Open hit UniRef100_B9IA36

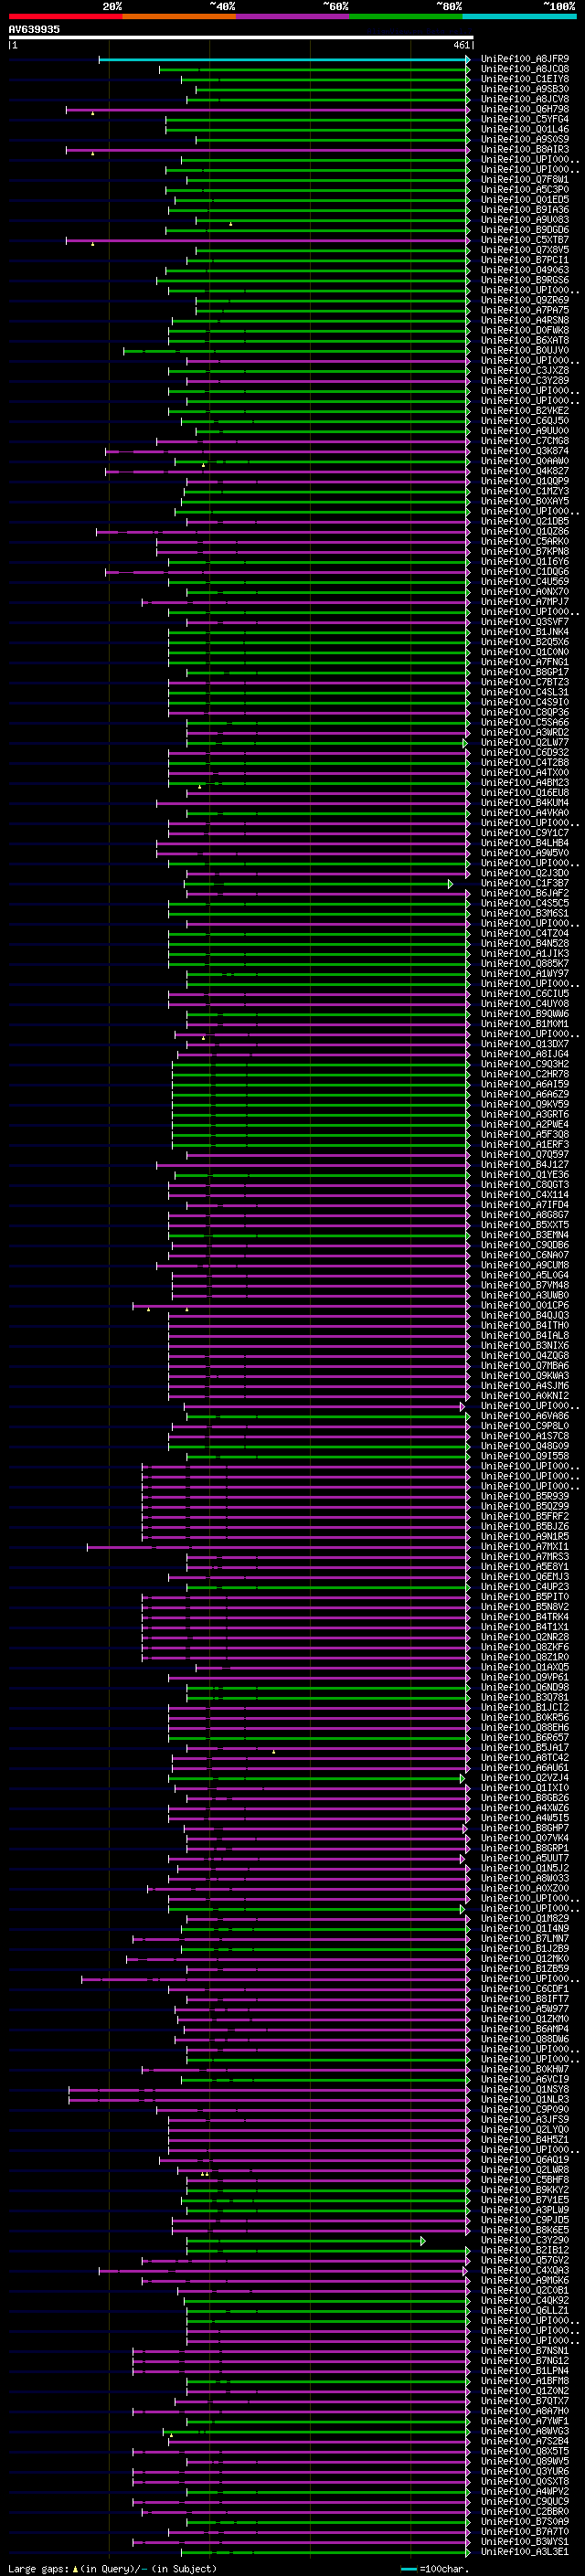click(524, 210)
